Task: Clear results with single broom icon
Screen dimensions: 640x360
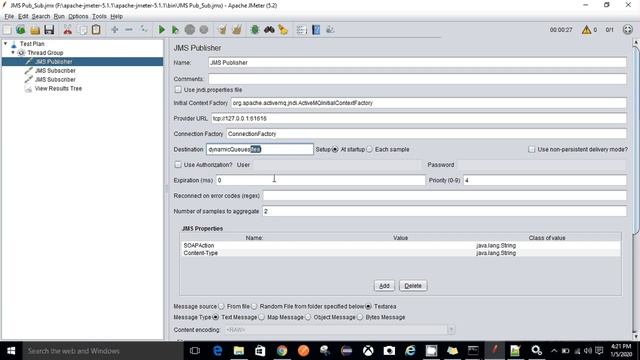Action: (x=222, y=30)
